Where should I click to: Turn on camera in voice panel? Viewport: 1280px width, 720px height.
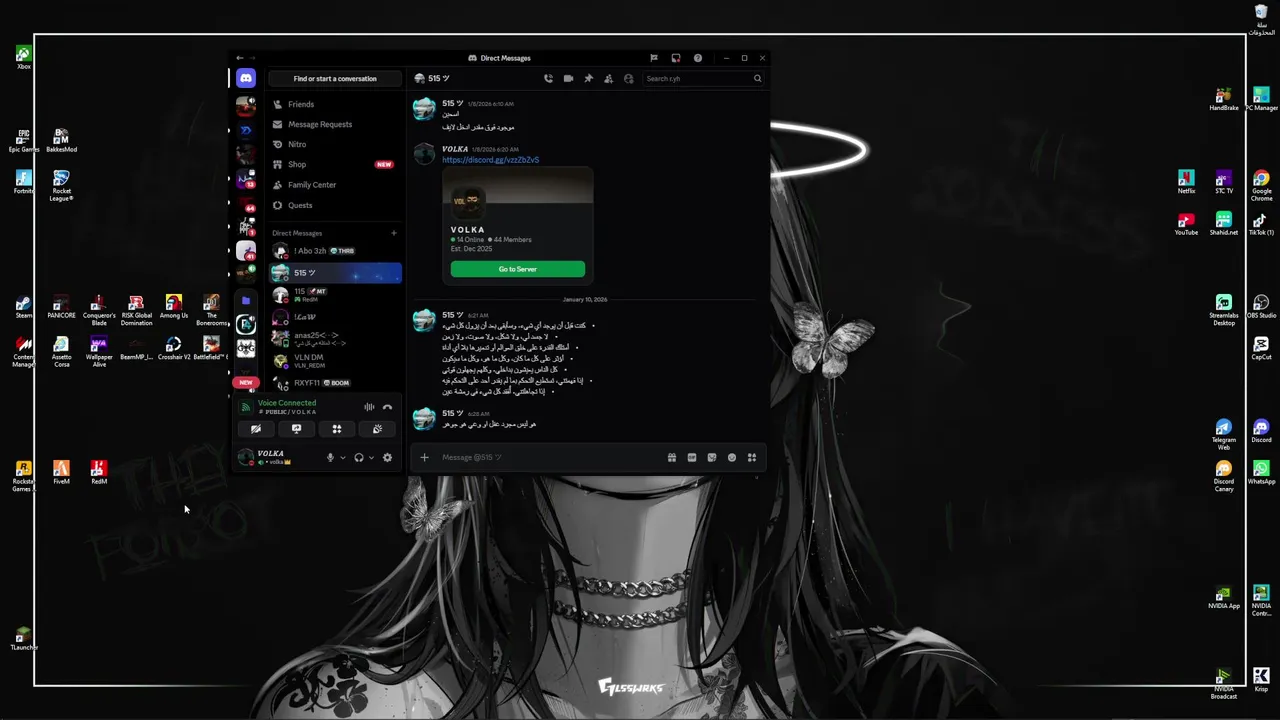tap(256, 429)
